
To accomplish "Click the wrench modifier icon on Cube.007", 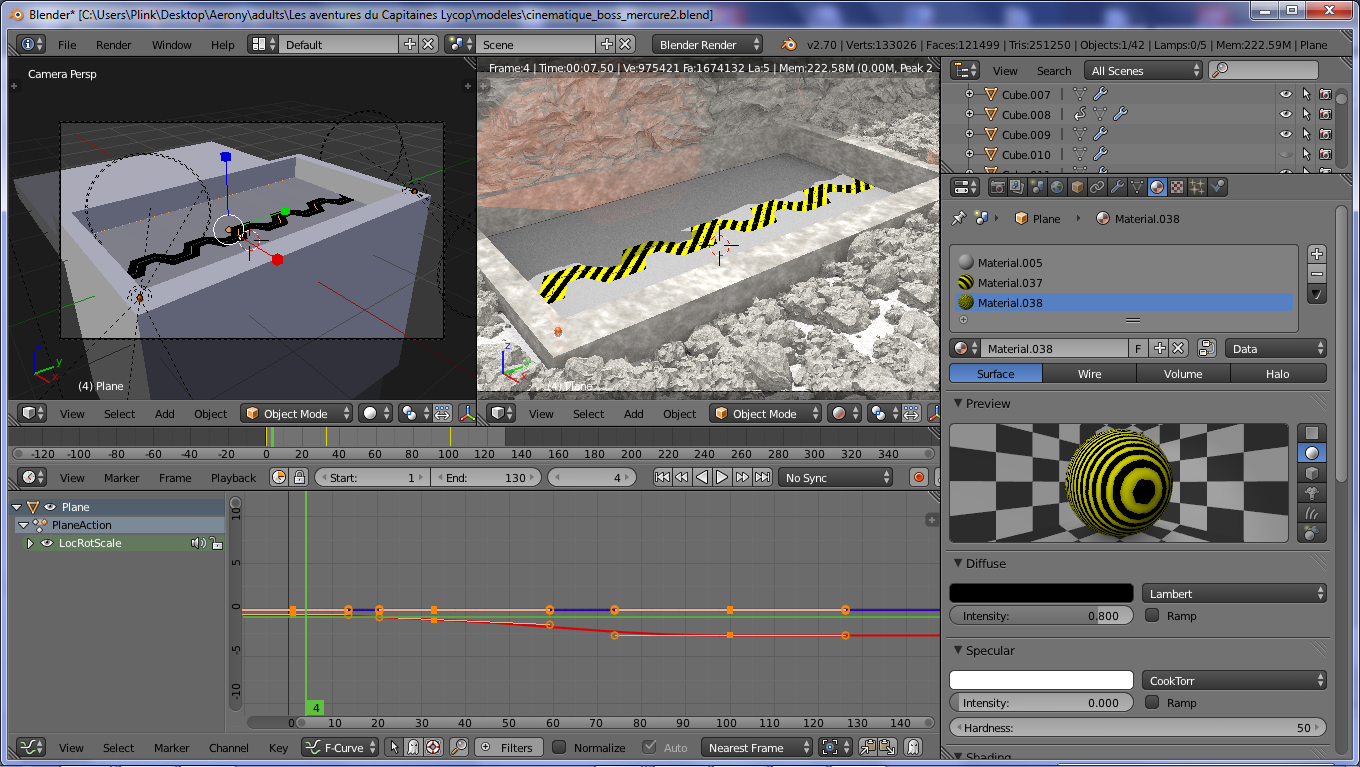I will 1100,94.
